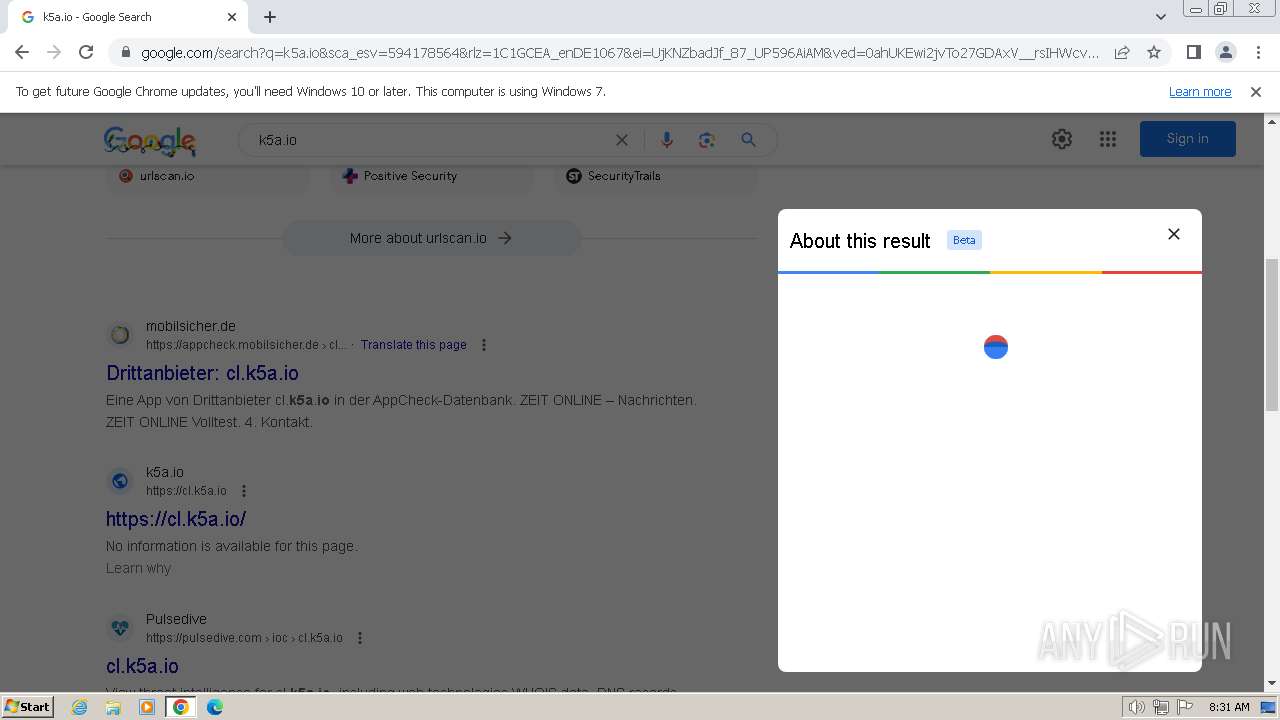Open the browser side panel icon

[1193, 52]
